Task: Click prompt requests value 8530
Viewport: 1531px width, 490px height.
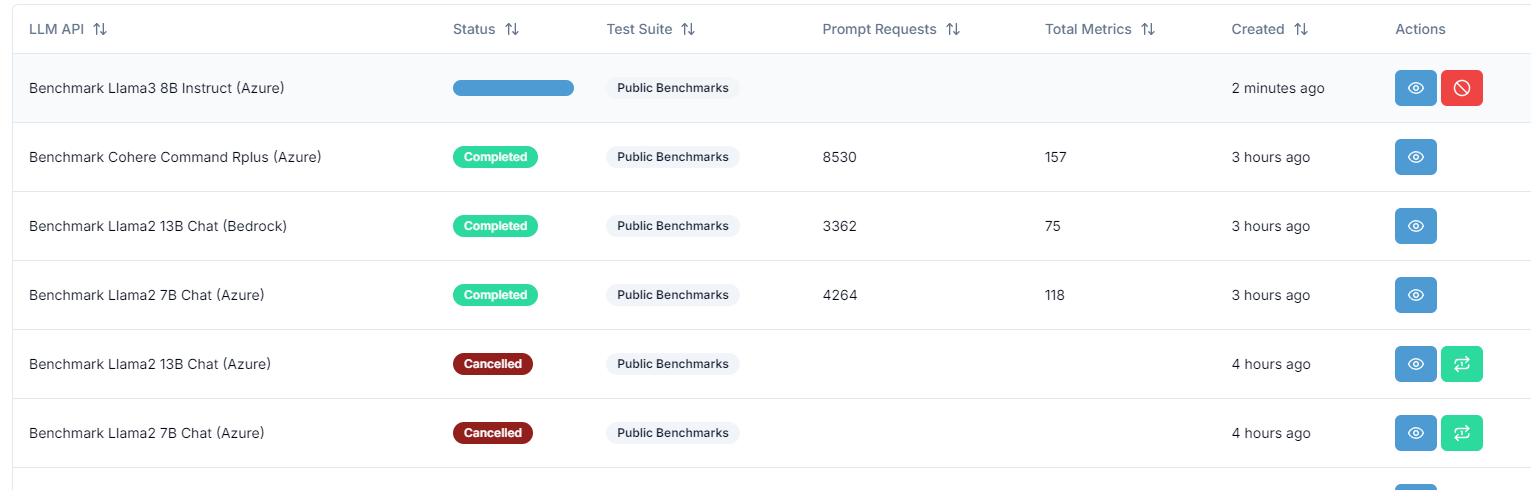Action: click(x=840, y=157)
